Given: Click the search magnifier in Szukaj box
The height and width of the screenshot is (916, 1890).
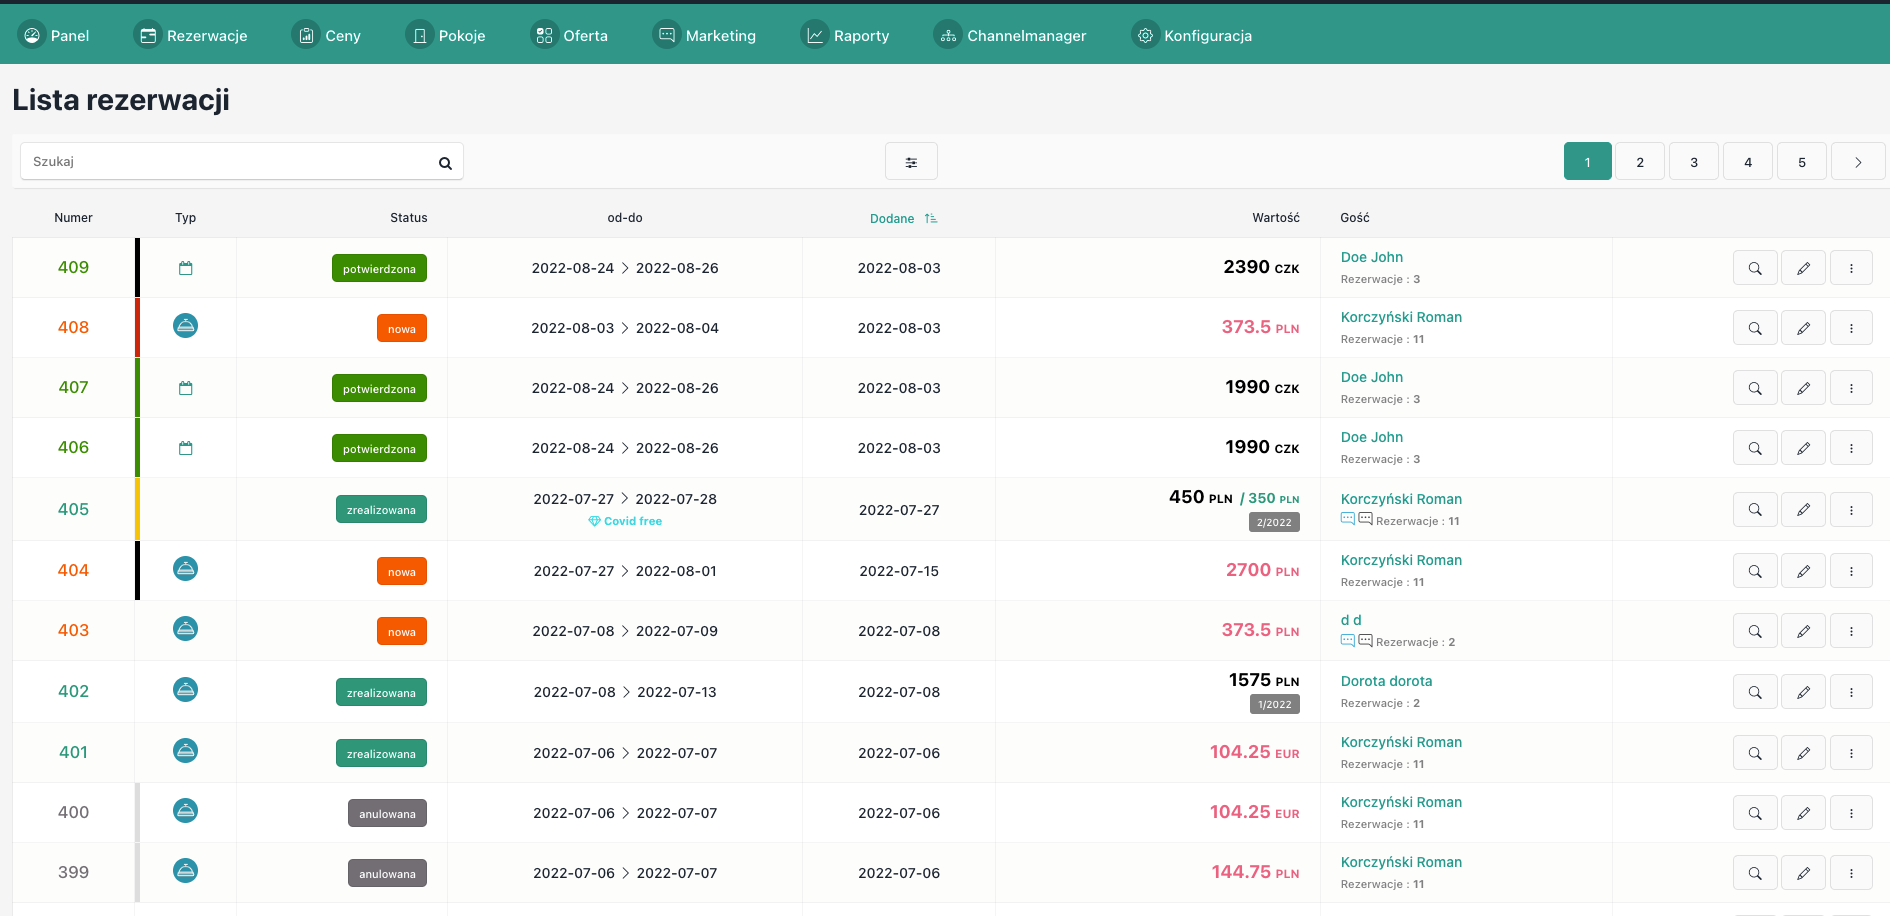Looking at the screenshot, I should click(445, 163).
